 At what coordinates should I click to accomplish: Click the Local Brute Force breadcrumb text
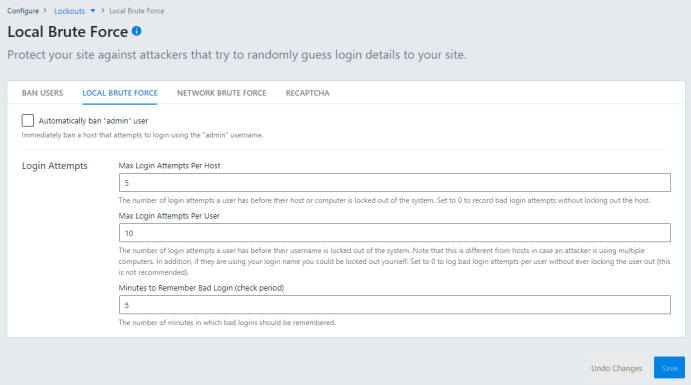(x=137, y=11)
